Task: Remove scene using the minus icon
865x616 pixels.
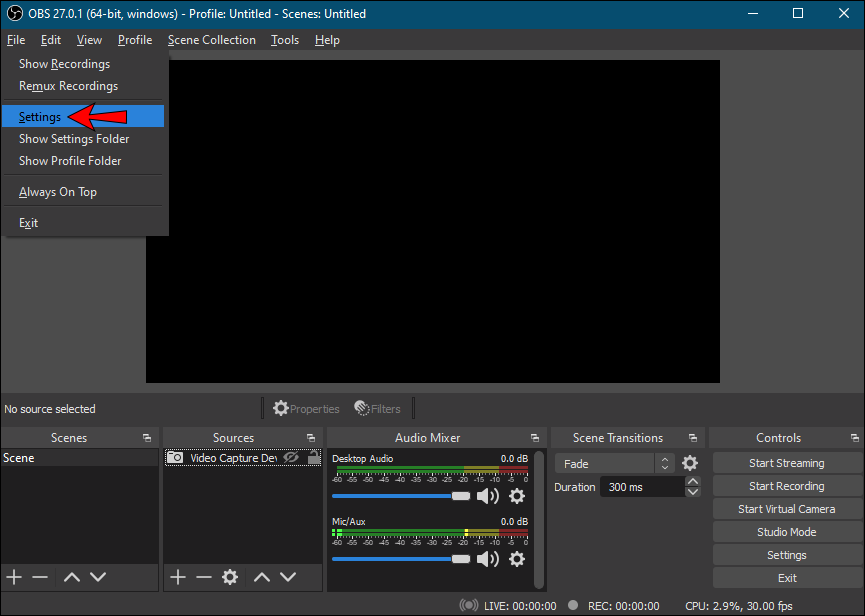Action: coord(40,577)
